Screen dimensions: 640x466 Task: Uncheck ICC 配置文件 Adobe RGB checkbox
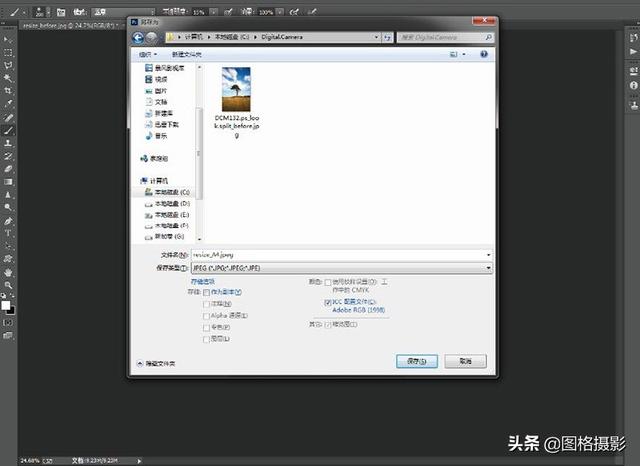(327, 302)
